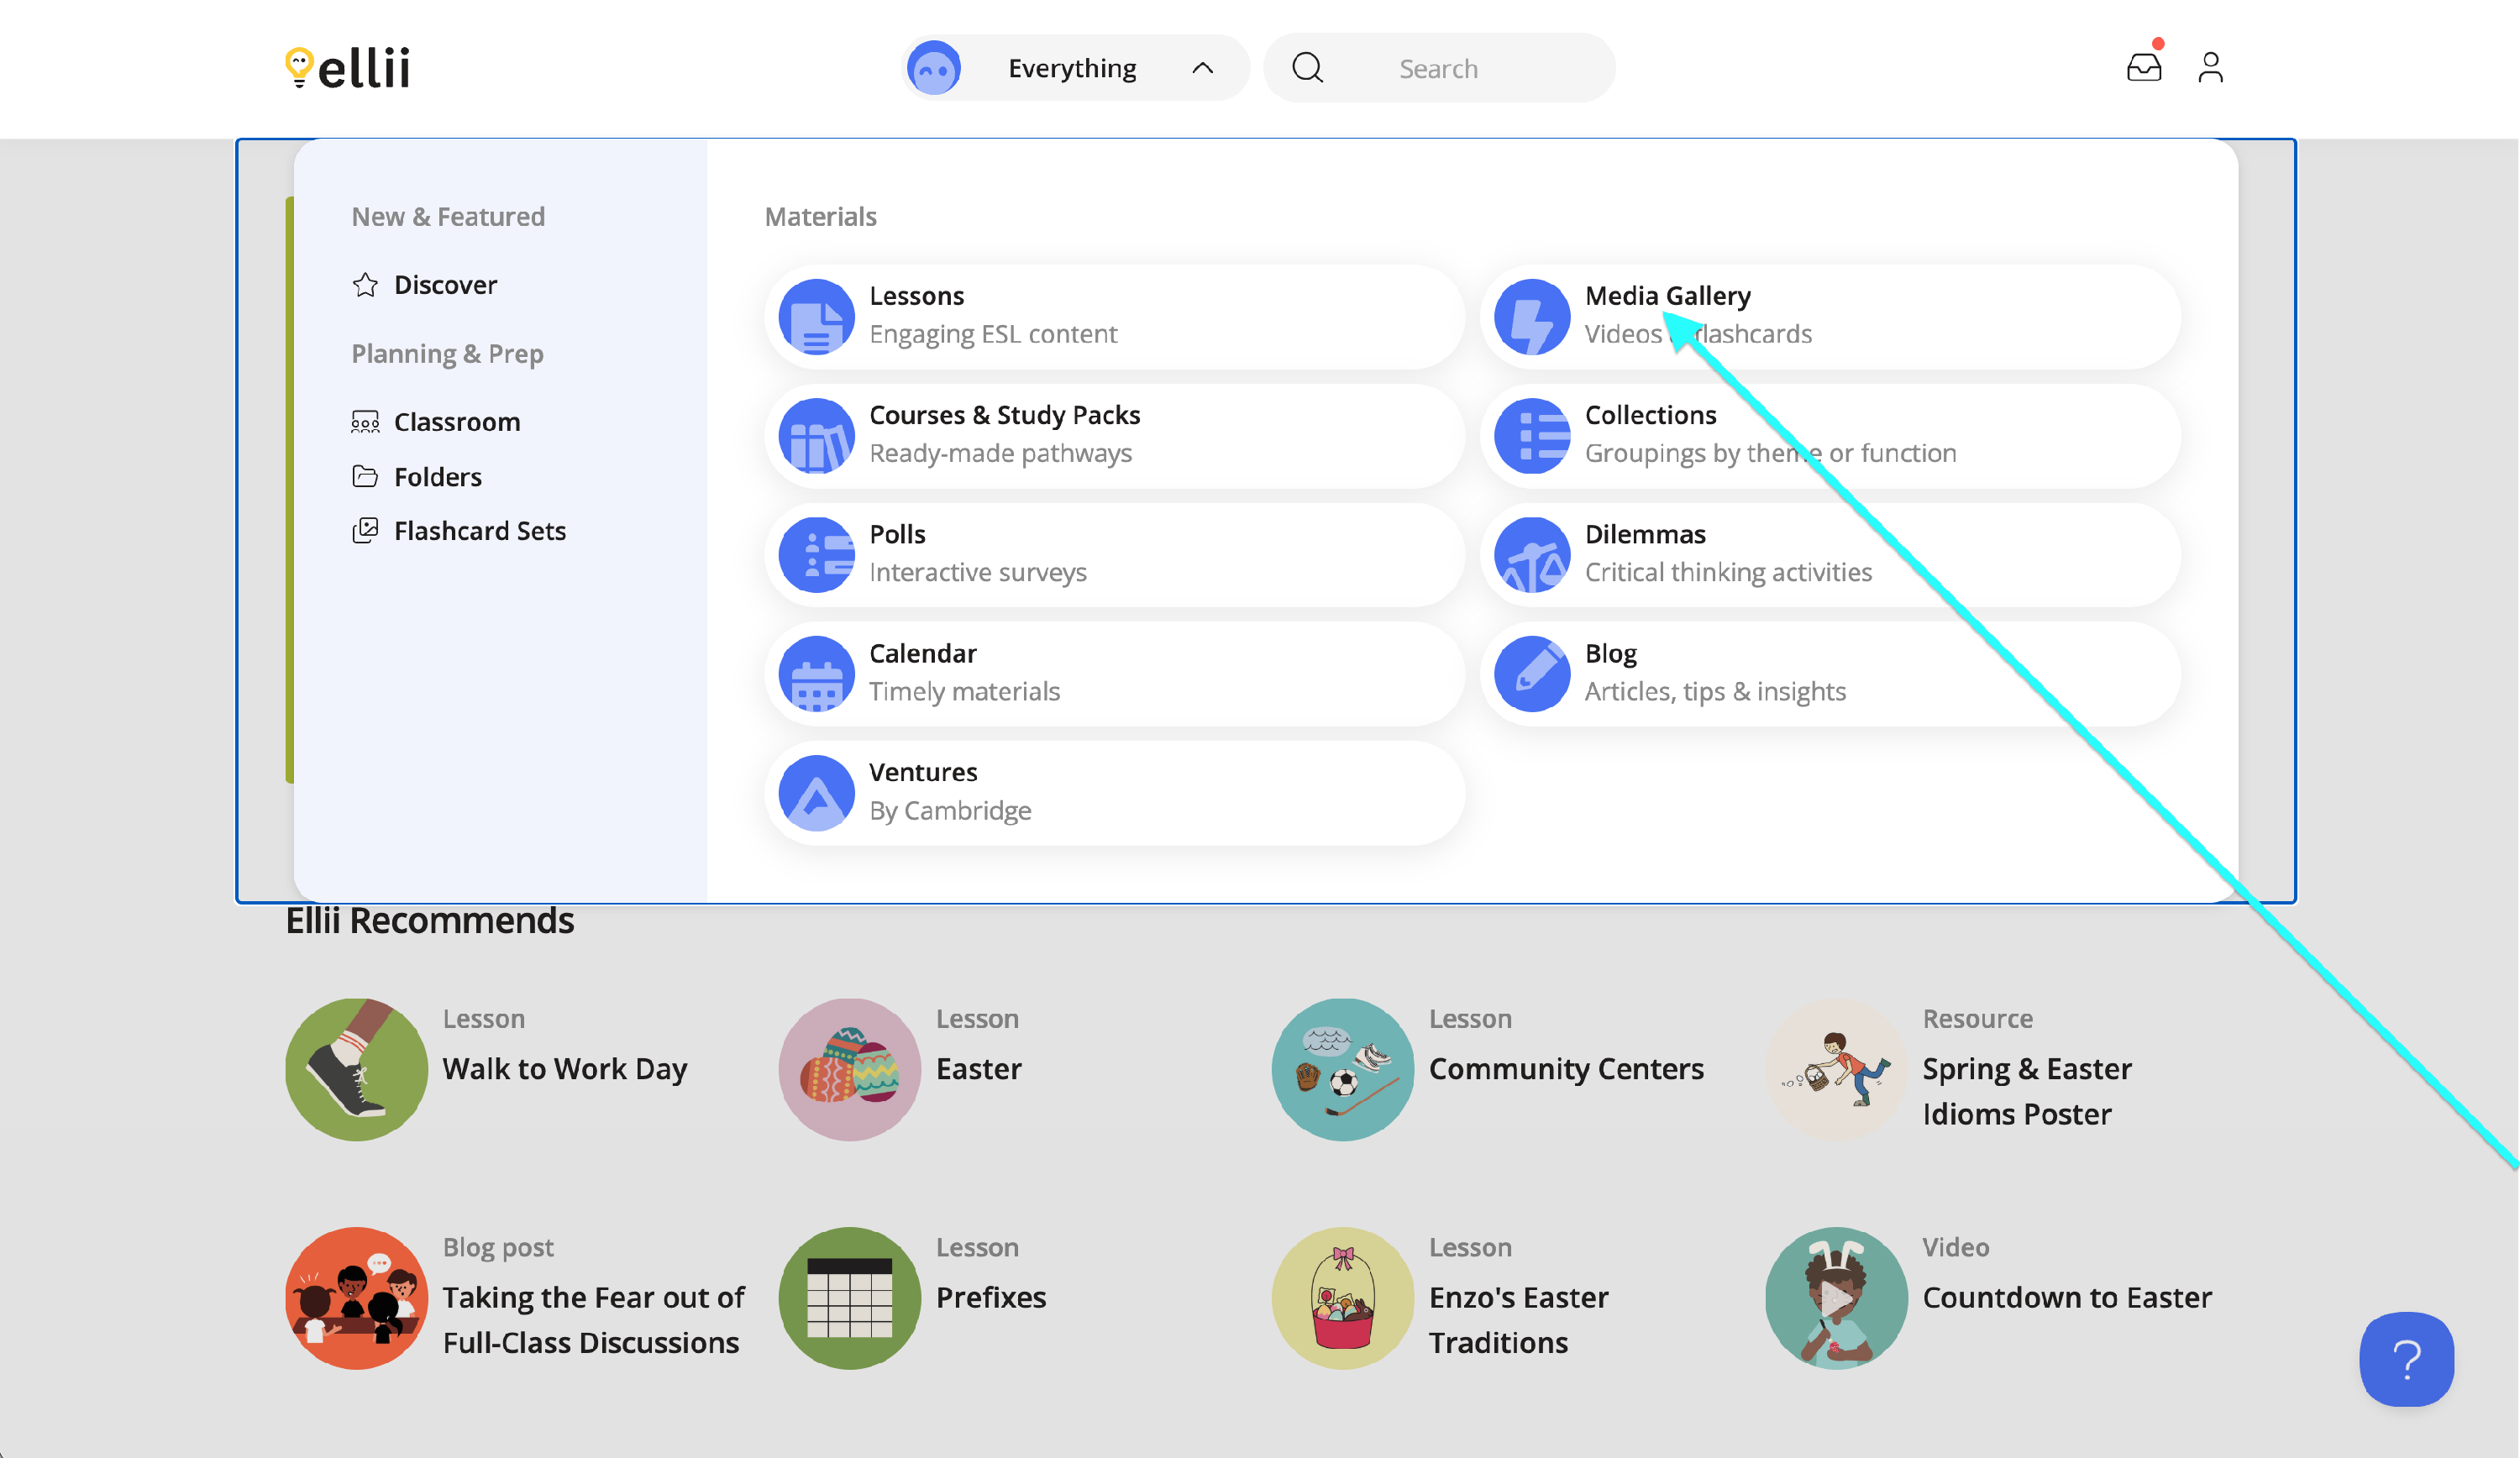2520x1458 pixels.
Task: Click the blue help question mark button
Action: (x=2405, y=1358)
